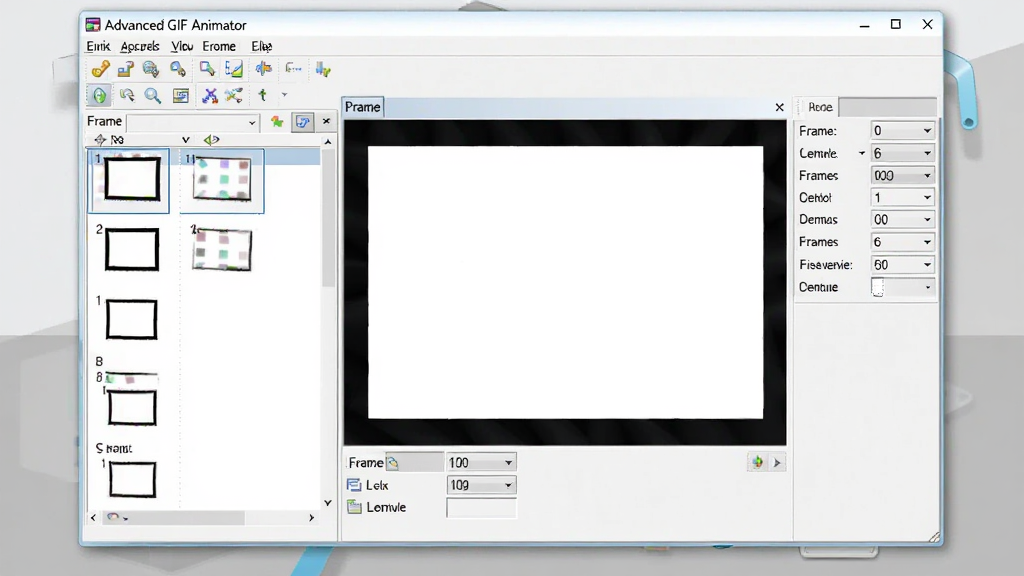Click the green image icon beside Lemvle
1024x576 pixels.
[x=354, y=507]
